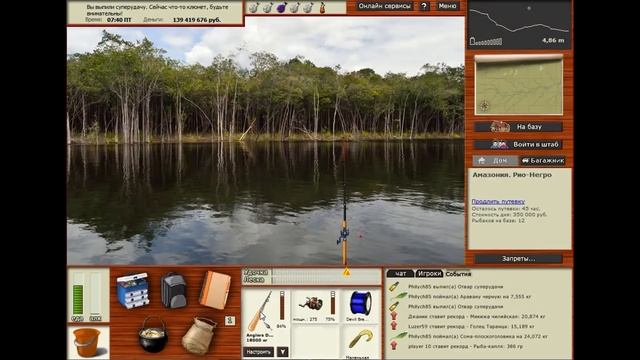Open the help question mark button
This screenshot has height=360, width=640.
(x=424, y=6)
